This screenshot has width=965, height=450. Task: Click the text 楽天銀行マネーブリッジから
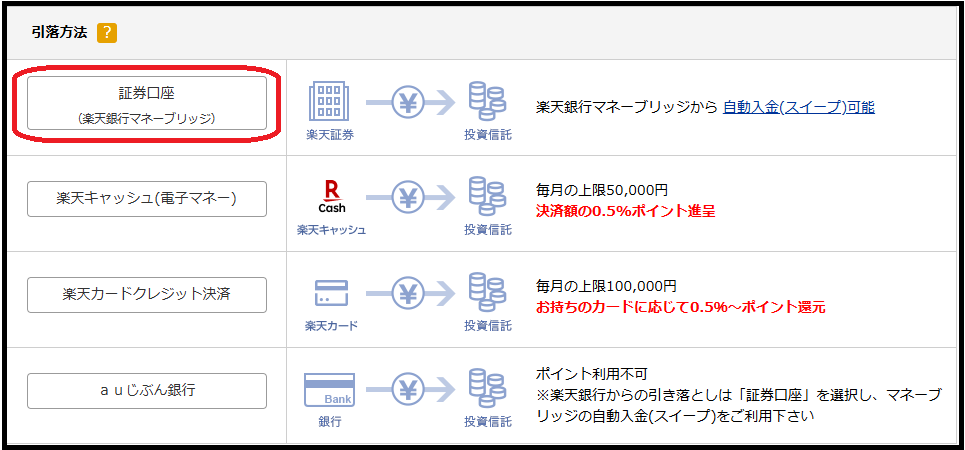(627, 107)
